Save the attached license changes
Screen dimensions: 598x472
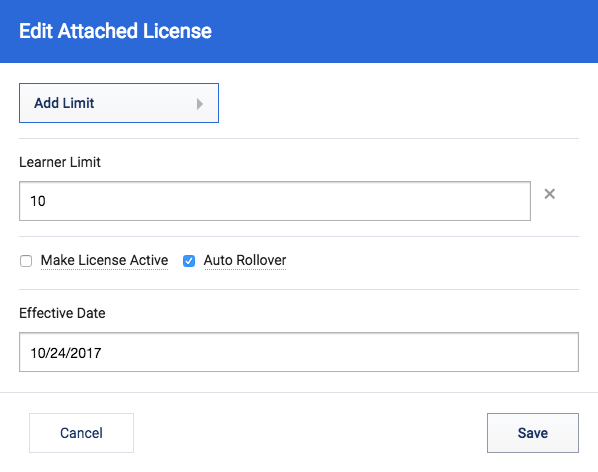pos(533,433)
